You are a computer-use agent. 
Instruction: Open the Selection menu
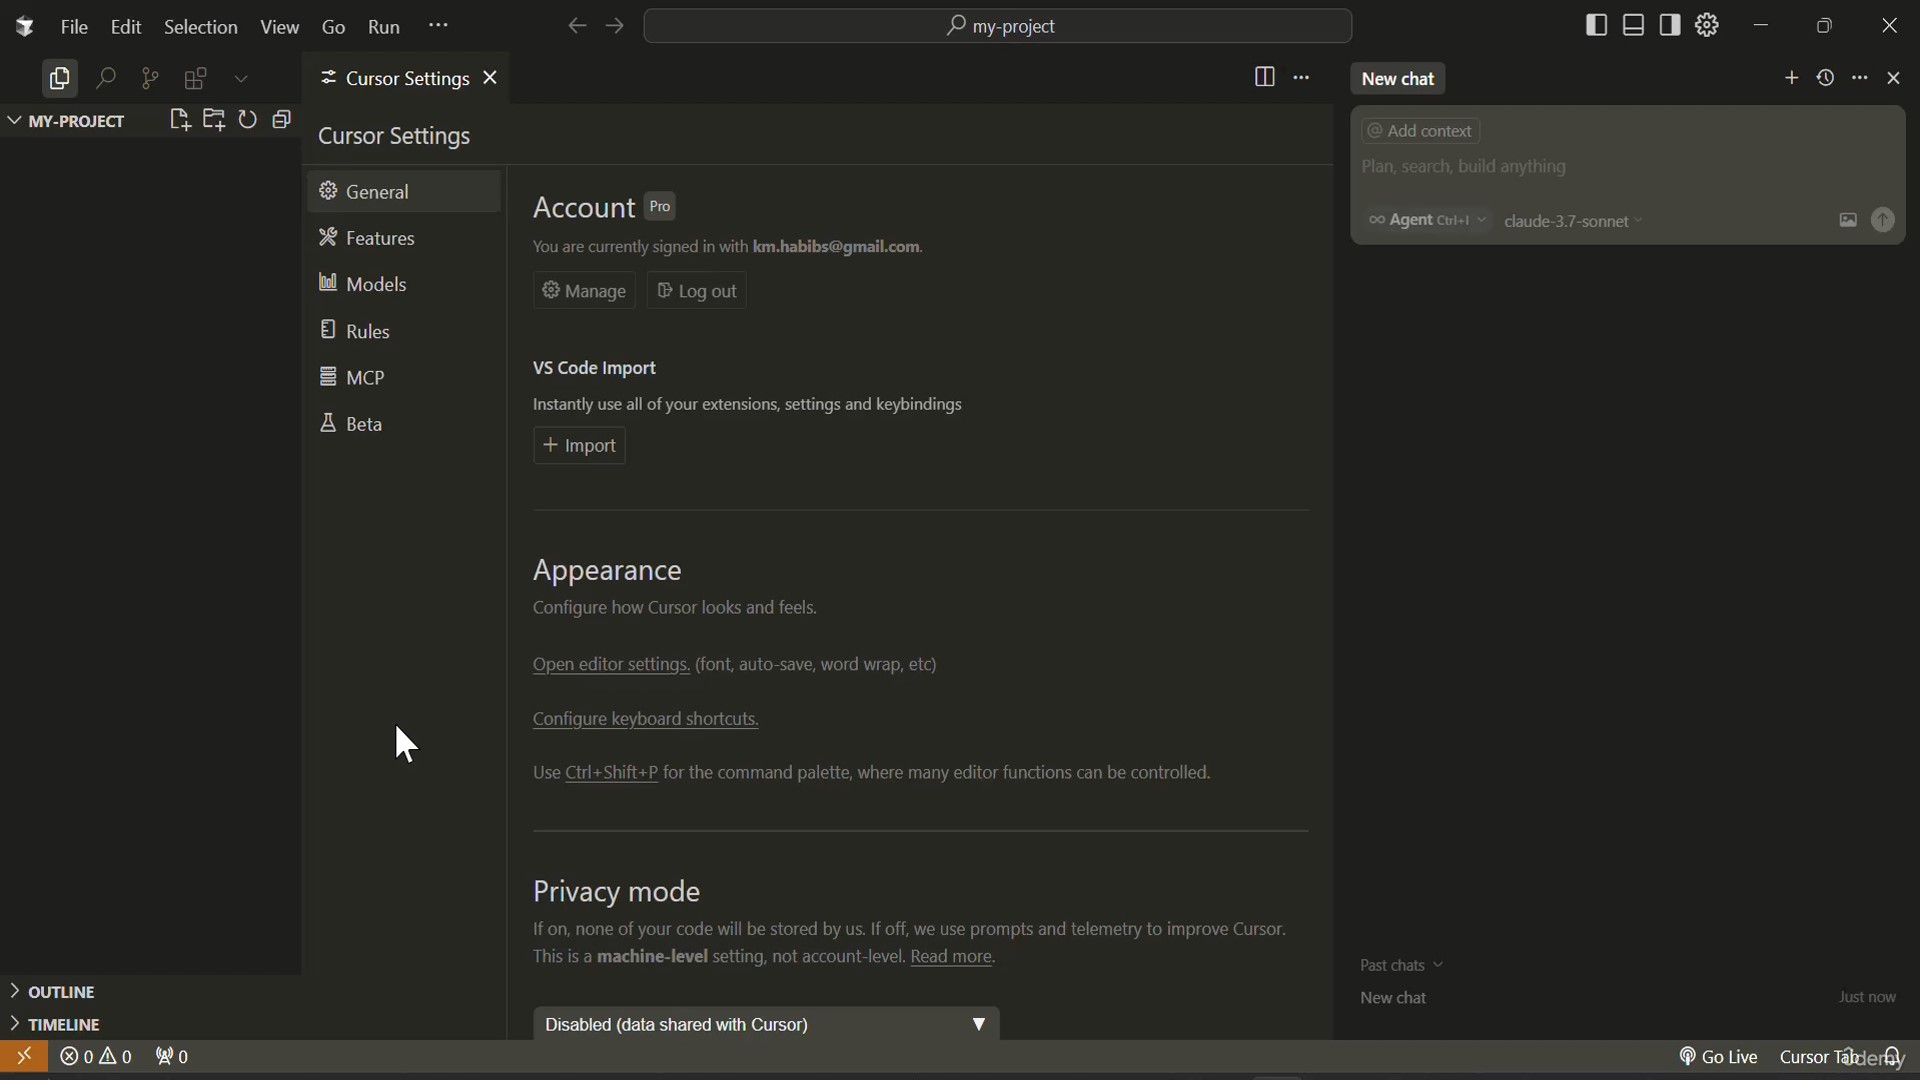click(201, 27)
